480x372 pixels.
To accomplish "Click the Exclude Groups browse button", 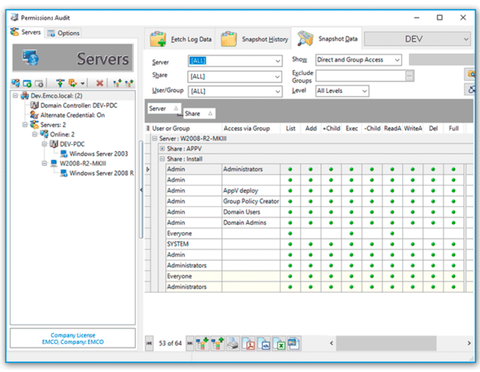I will (x=410, y=76).
